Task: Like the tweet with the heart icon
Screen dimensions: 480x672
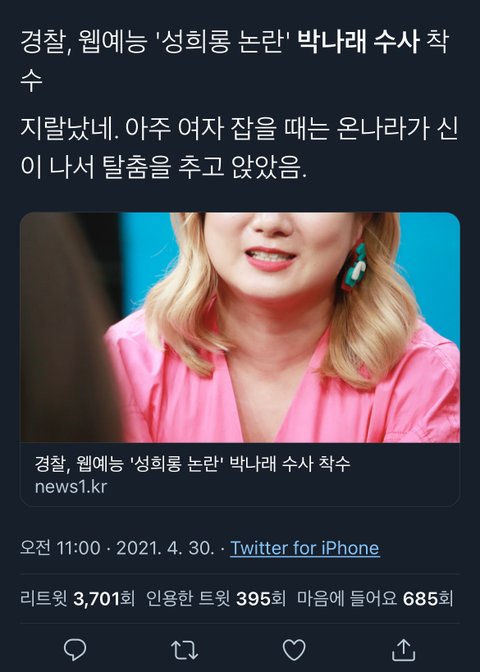Action: (294, 650)
